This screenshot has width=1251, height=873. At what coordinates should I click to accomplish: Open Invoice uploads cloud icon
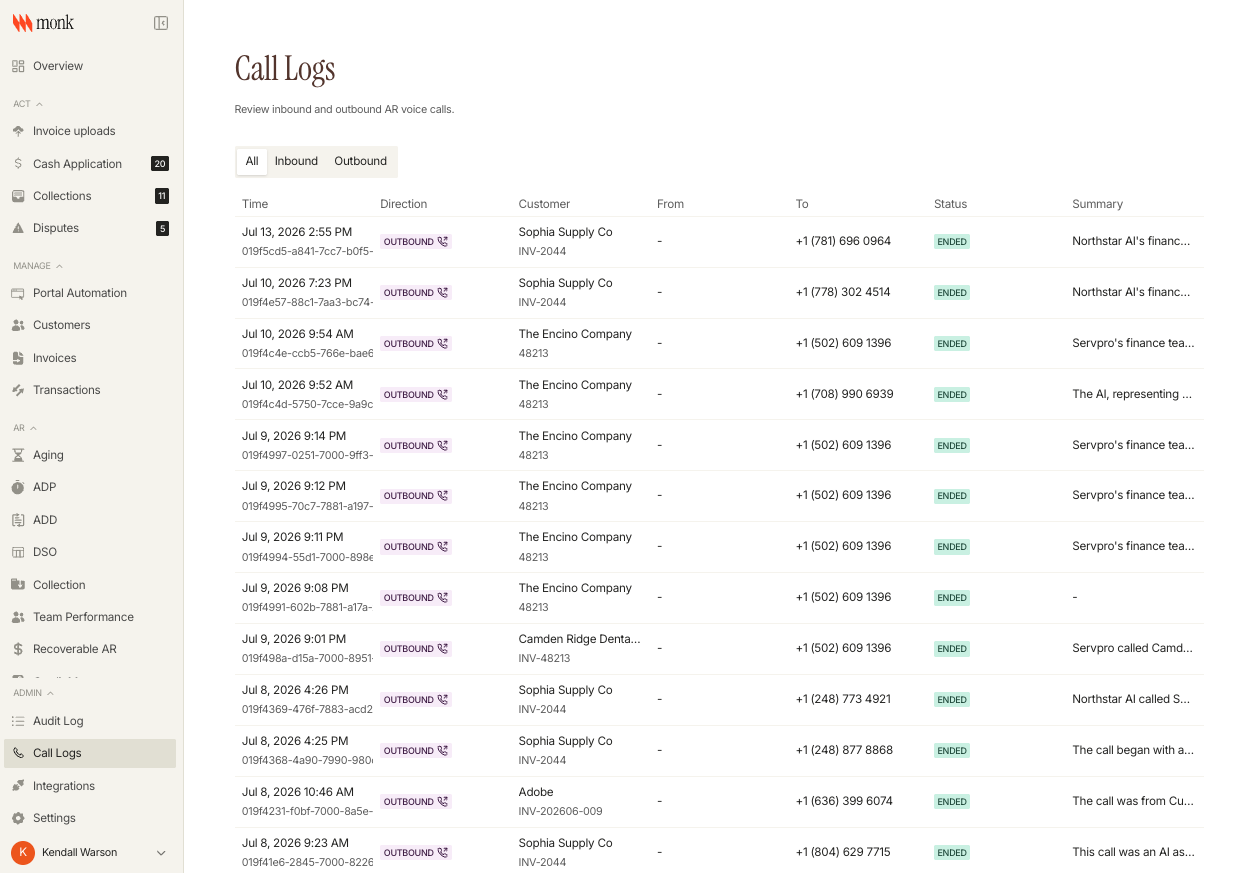pos(18,131)
